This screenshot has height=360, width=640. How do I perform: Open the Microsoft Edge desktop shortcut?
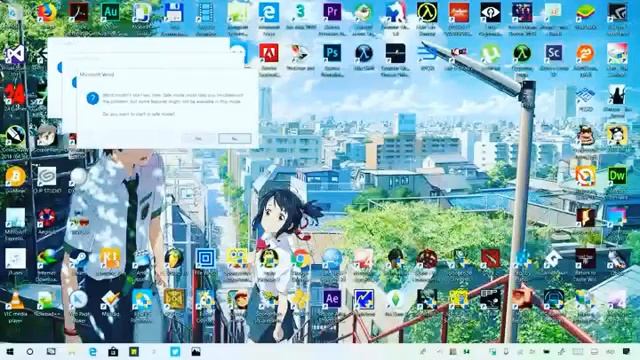point(269,12)
